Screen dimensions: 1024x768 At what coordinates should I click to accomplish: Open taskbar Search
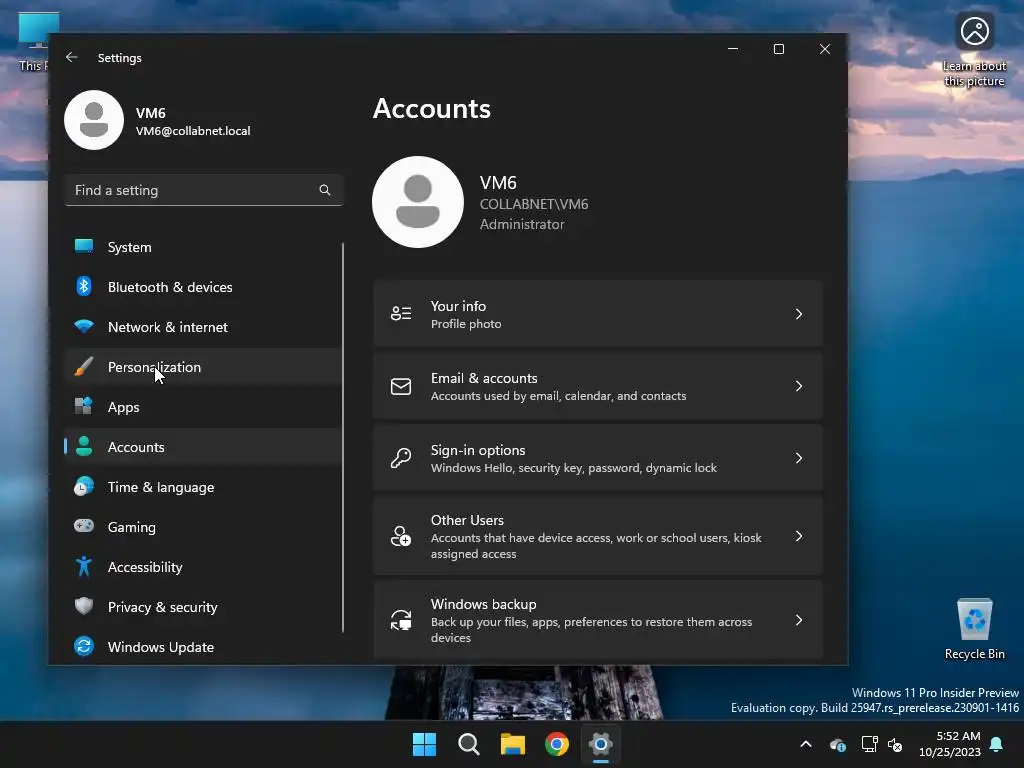tap(468, 744)
